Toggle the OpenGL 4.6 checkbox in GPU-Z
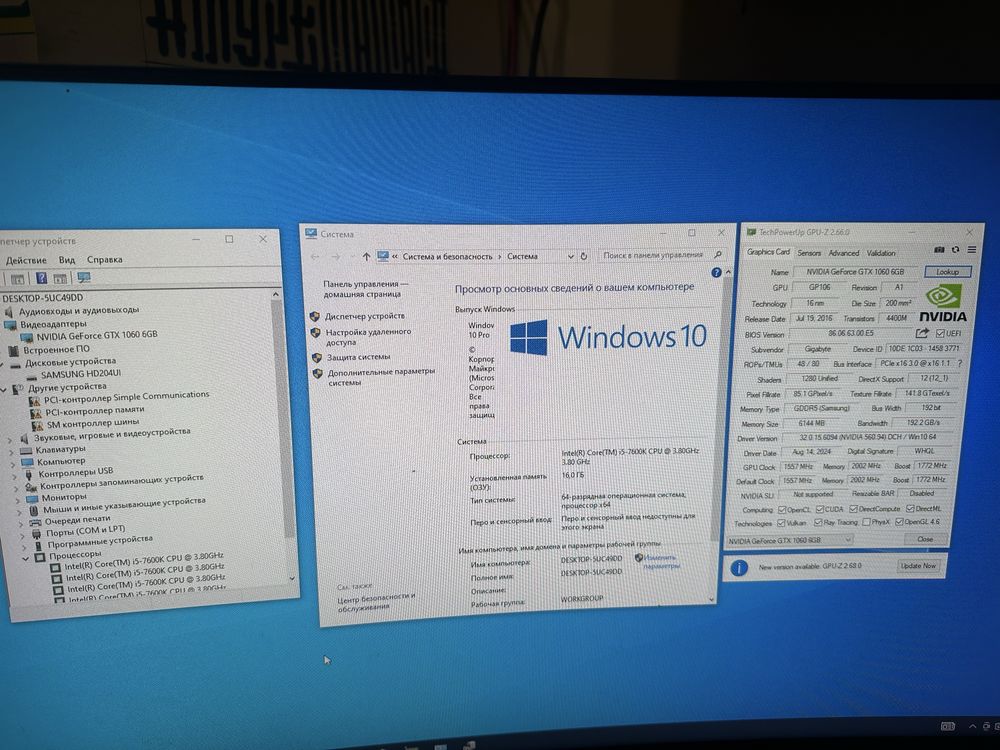The width and height of the screenshot is (1000, 750). (x=899, y=522)
